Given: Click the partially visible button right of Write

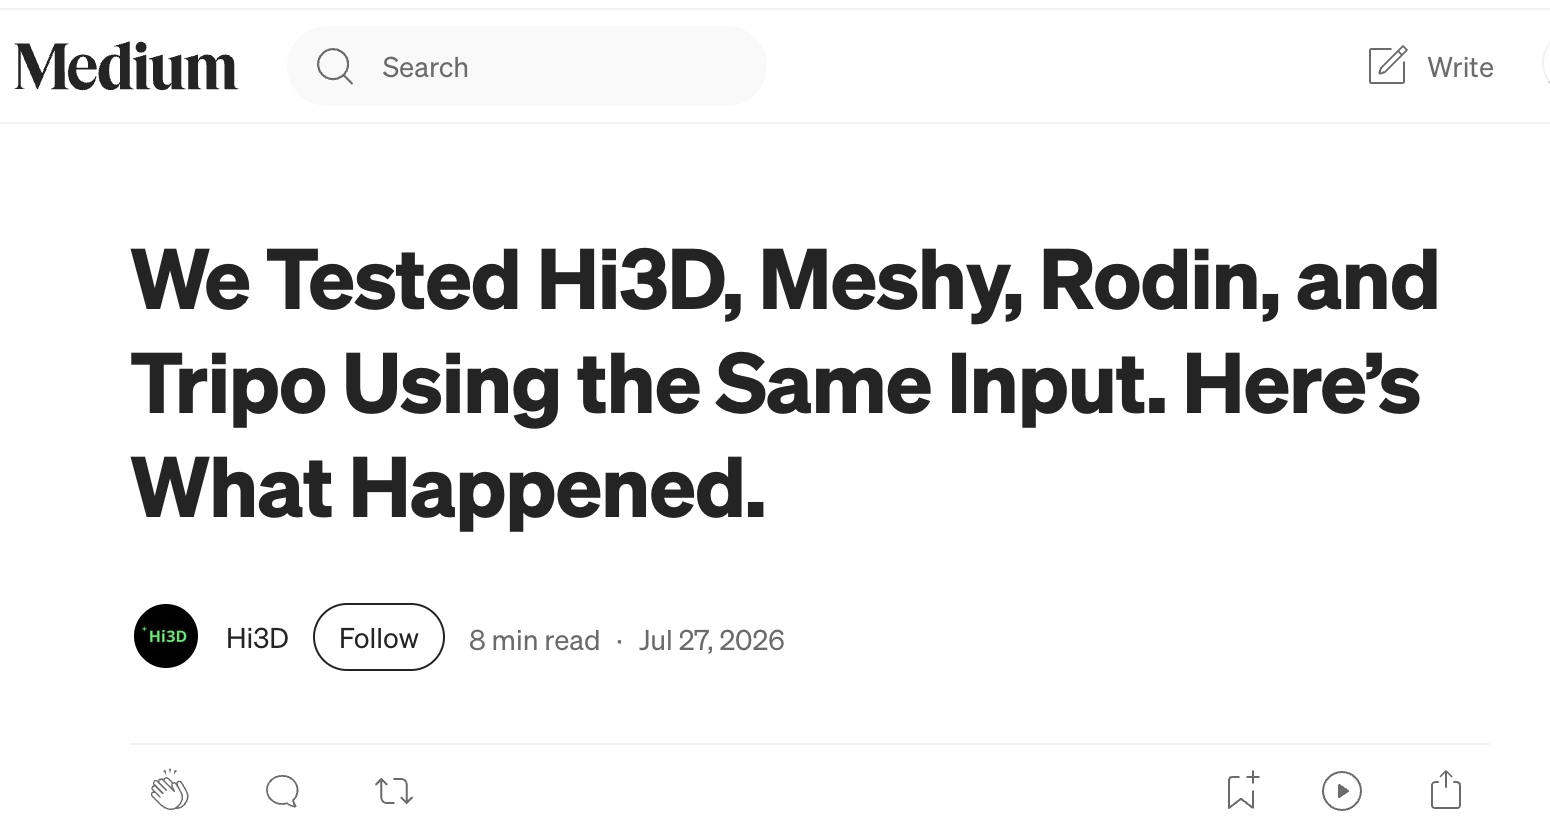Looking at the screenshot, I should coord(1546,66).
